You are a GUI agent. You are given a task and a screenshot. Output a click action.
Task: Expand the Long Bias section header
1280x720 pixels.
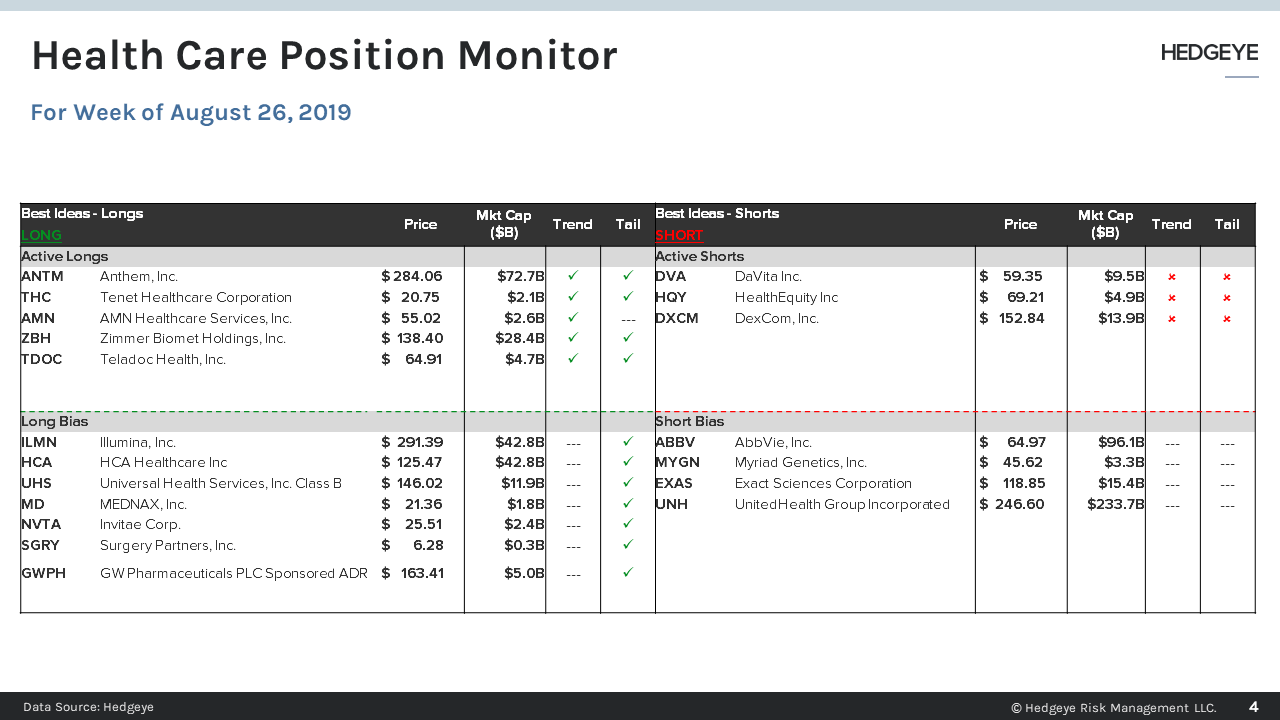click(55, 421)
